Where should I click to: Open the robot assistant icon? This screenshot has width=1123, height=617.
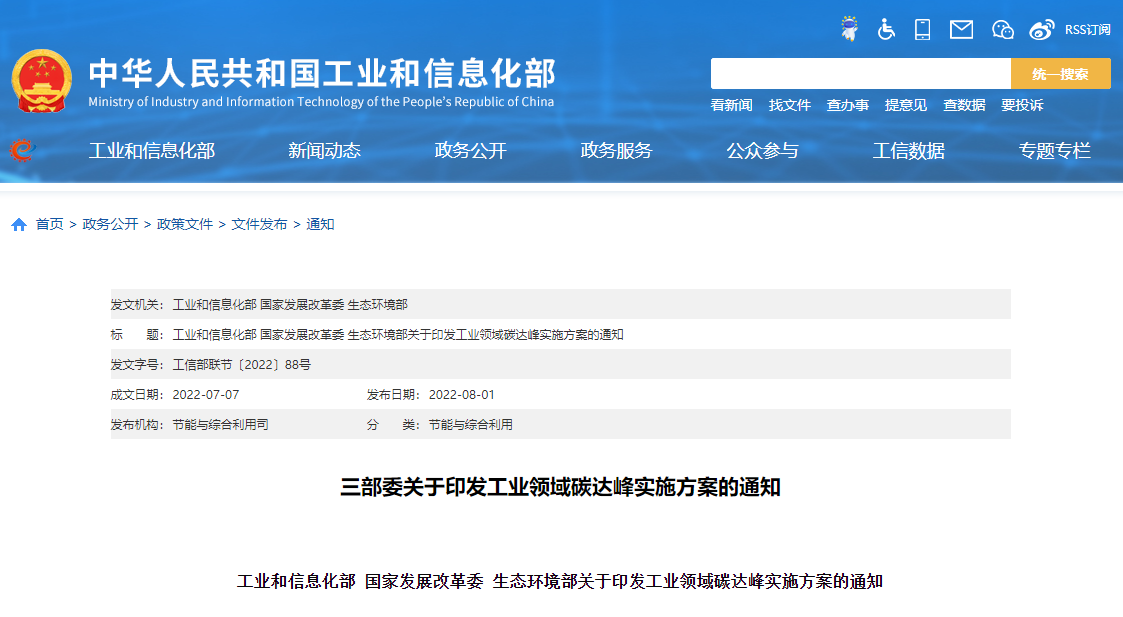849,29
